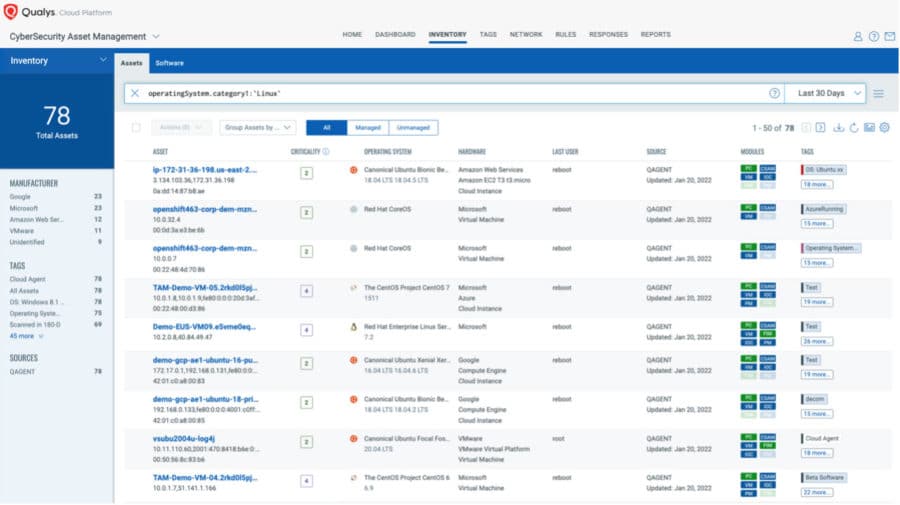The image size is (900, 505).
Task: Open the Dashboard menu item
Action: click(x=395, y=35)
